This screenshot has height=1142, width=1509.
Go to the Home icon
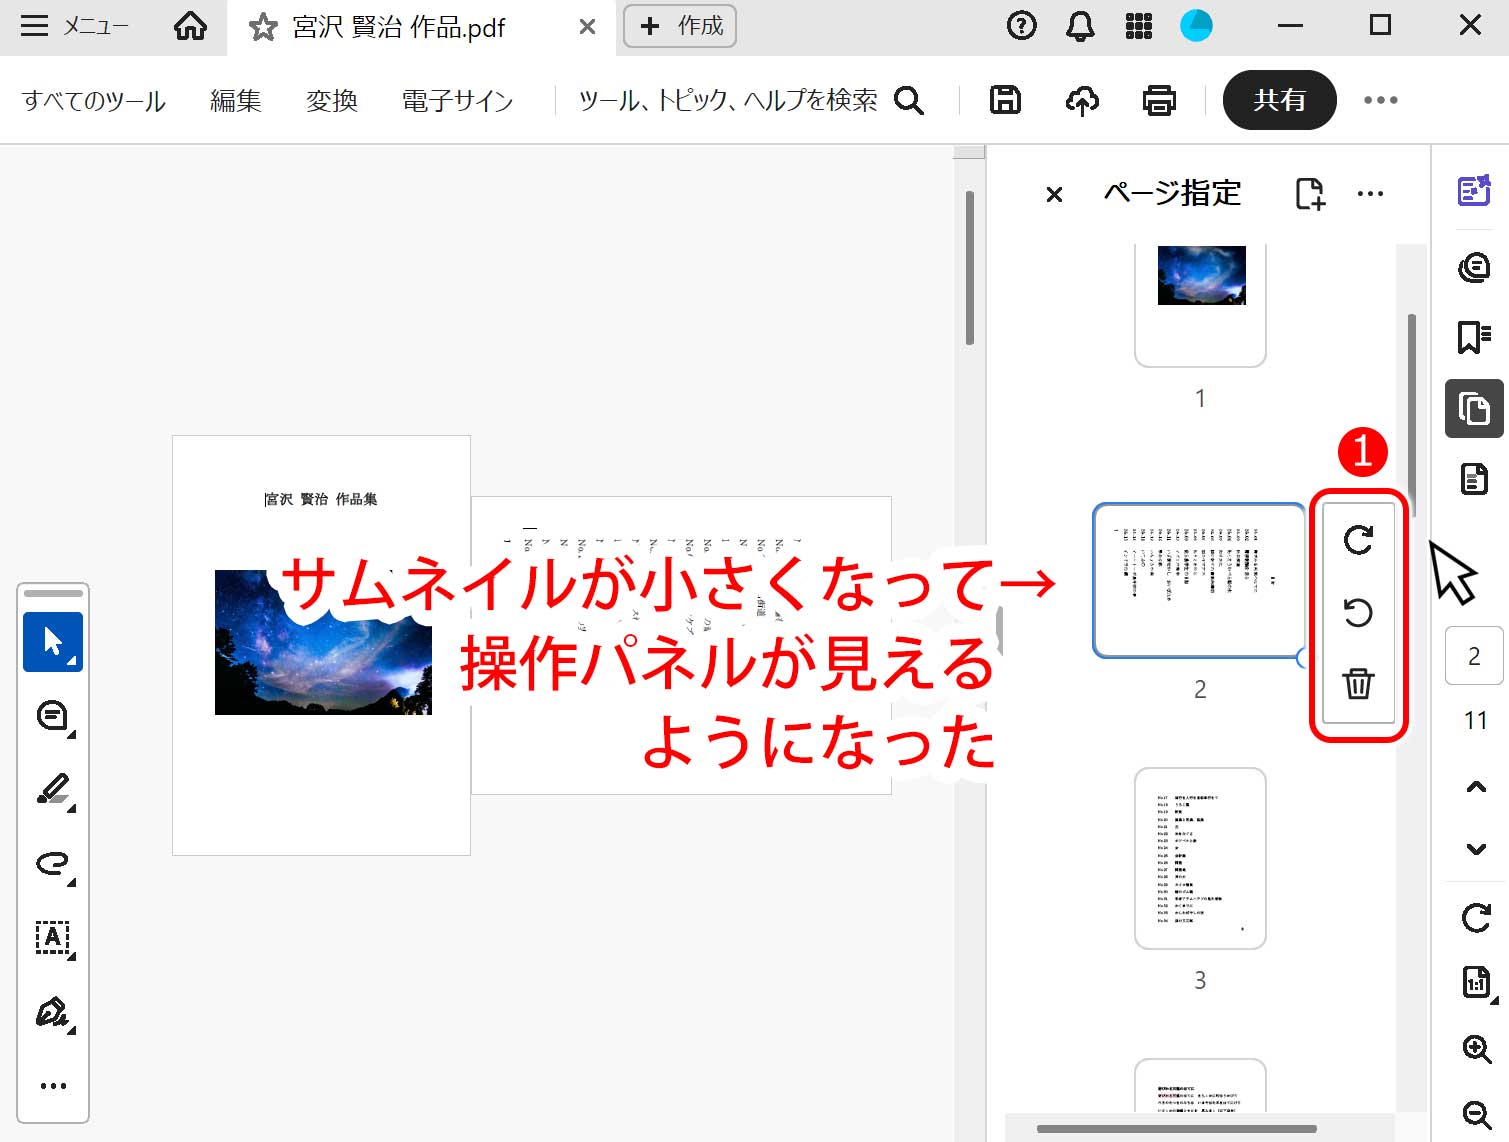coord(190,26)
